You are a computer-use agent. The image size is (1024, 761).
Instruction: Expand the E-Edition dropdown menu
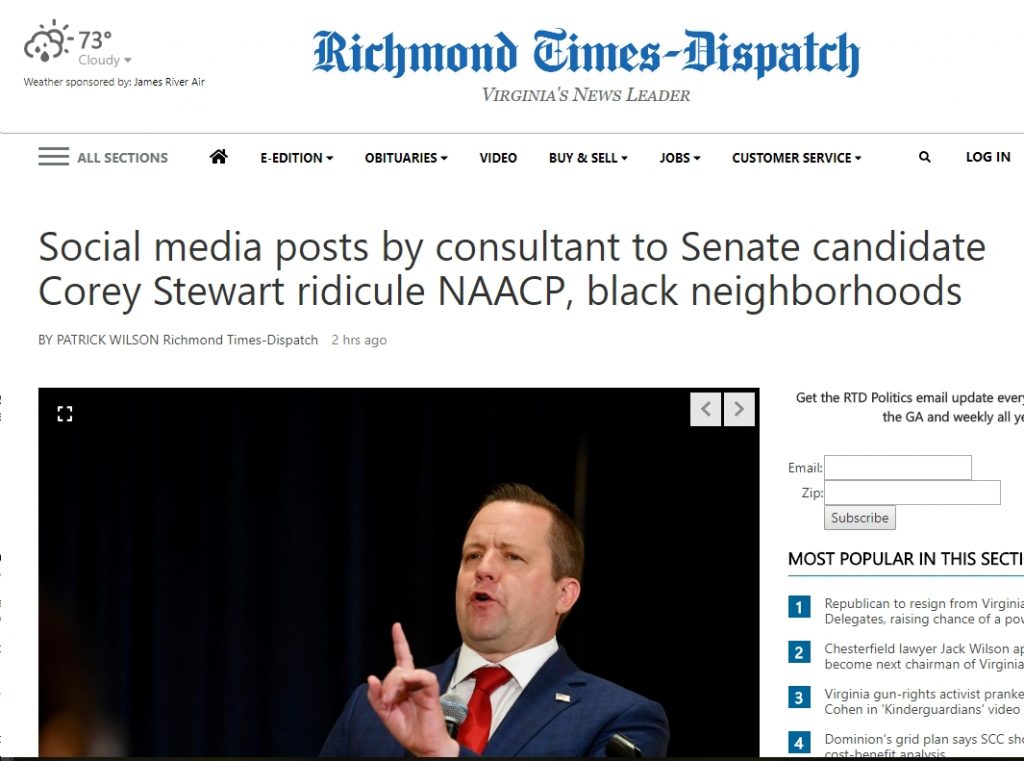coord(296,158)
